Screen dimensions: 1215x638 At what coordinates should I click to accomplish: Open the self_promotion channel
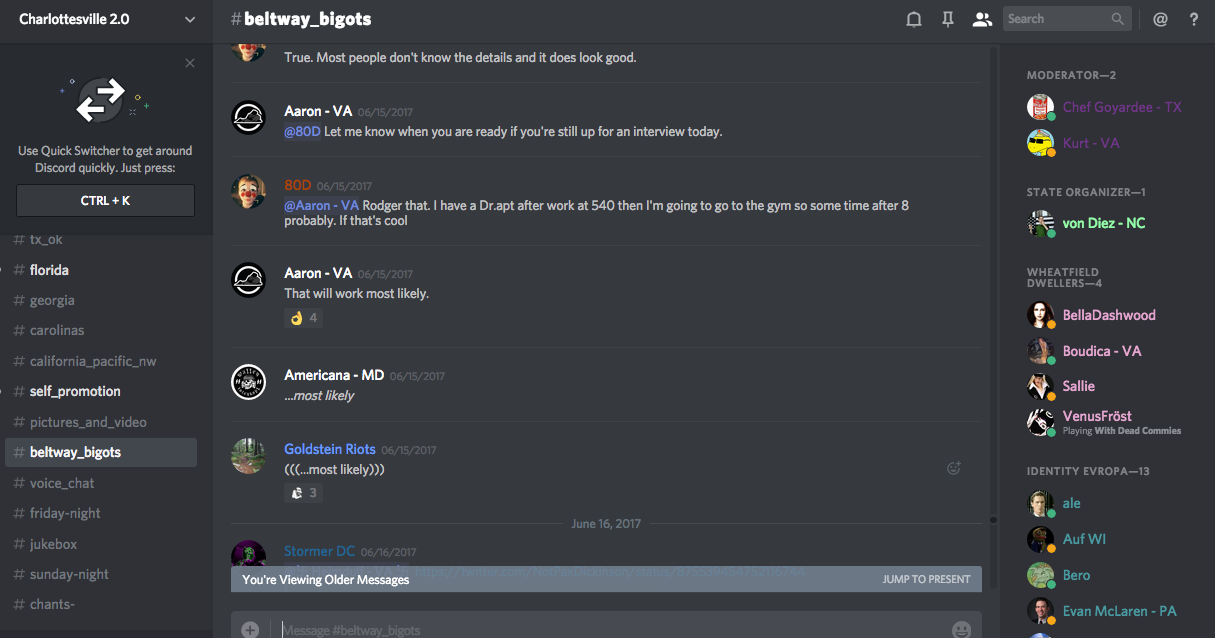coord(75,391)
